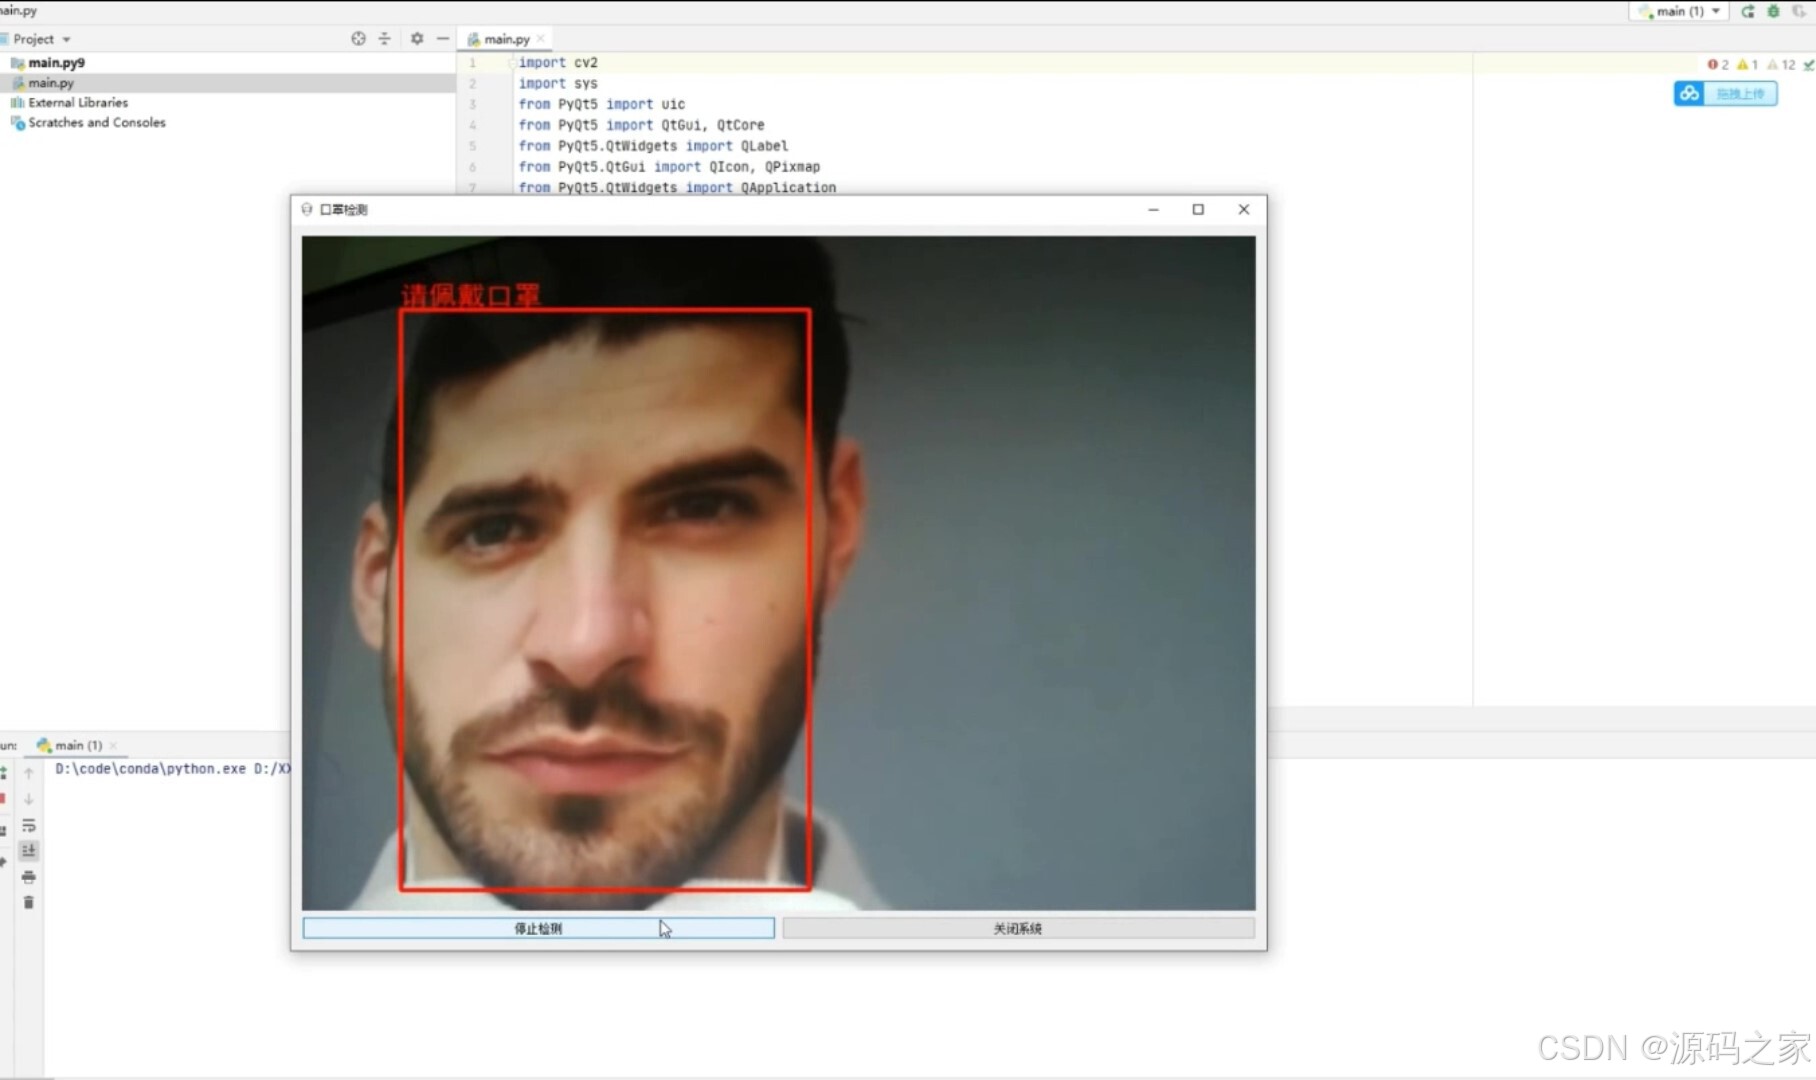Click the warnings count badge showing 1
Screen dimensions: 1816x1080
tap(1747, 63)
